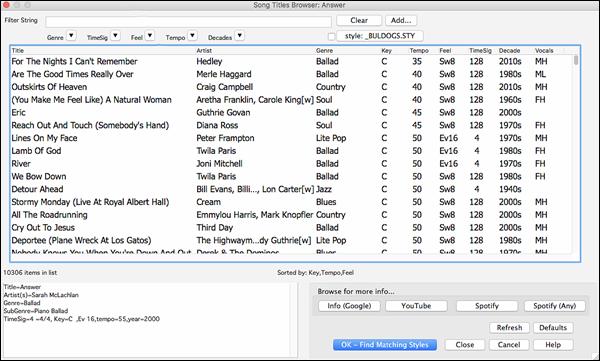Search the song on YouTube
600x361 pixels.
pos(416,306)
